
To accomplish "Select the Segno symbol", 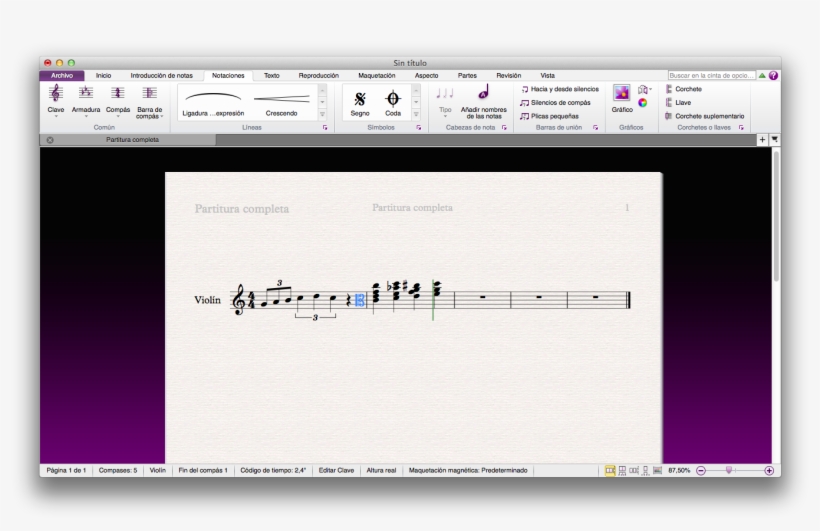I will (x=360, y=101).
